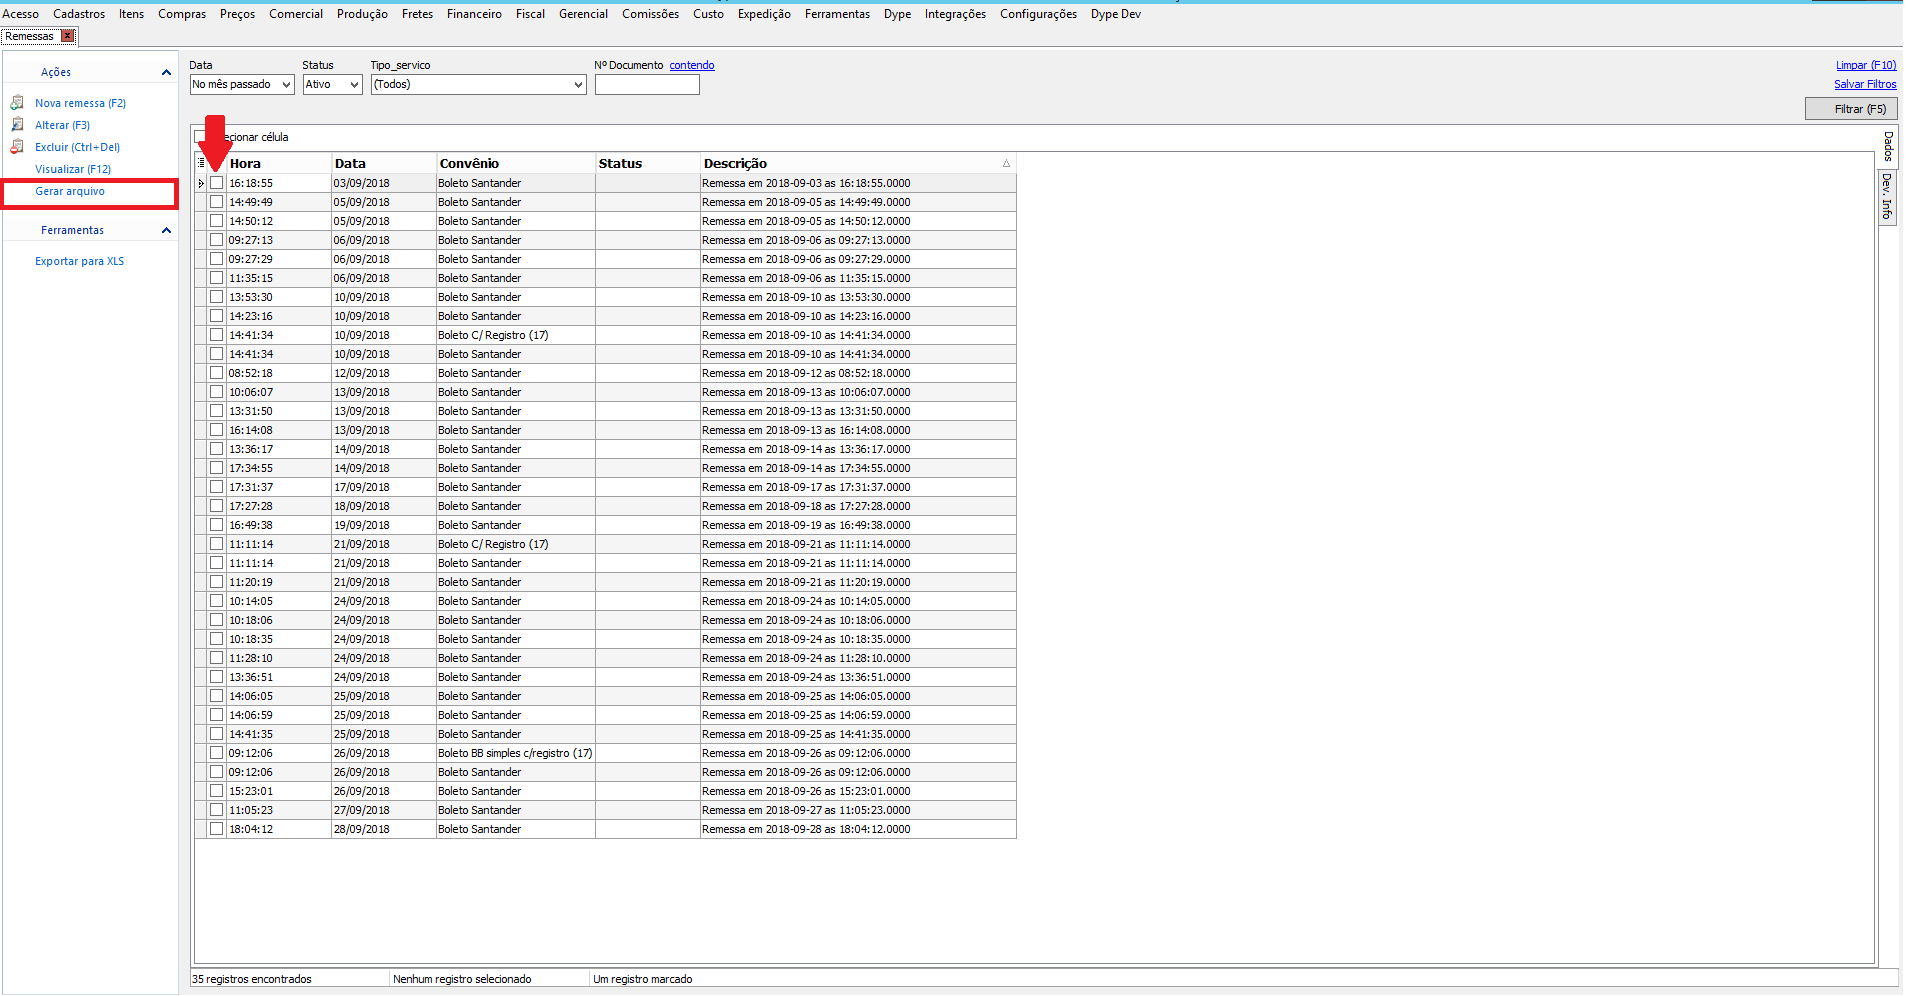
Task: Click the Descrição sort arrow indicator
Action: (1006, 163)
